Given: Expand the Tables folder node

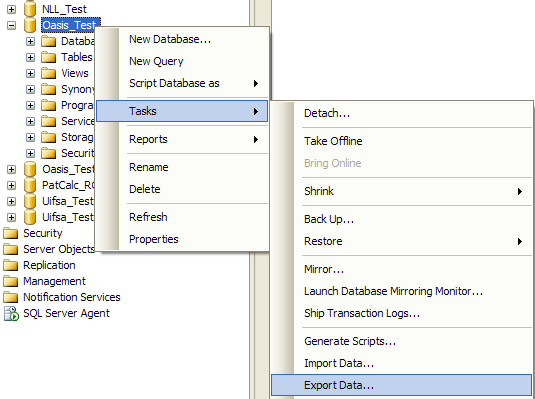Looking at the screenshot, I should click(30, 57).
